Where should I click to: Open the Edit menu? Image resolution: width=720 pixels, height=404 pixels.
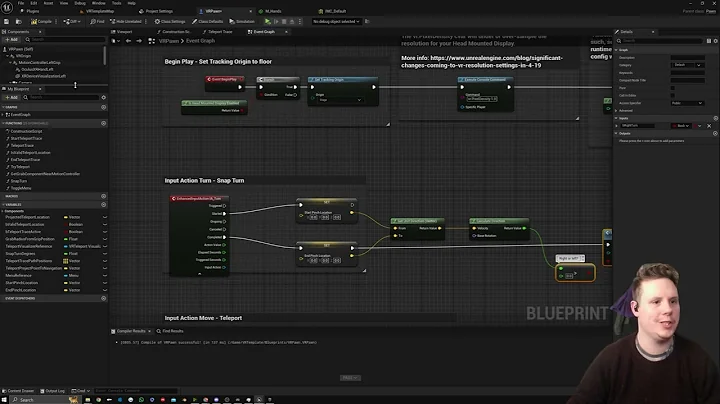pos(34,3)
